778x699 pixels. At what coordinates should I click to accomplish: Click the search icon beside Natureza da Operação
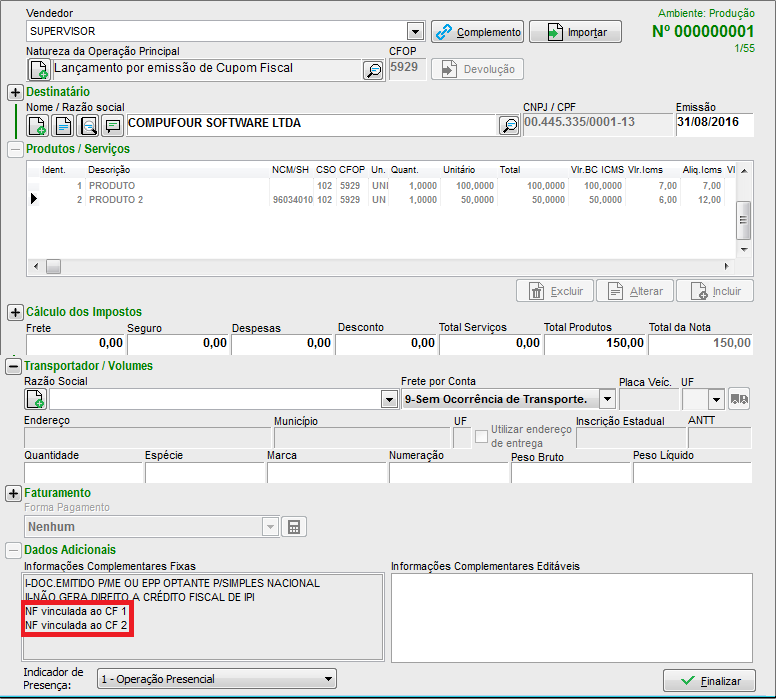click(372, 70)
